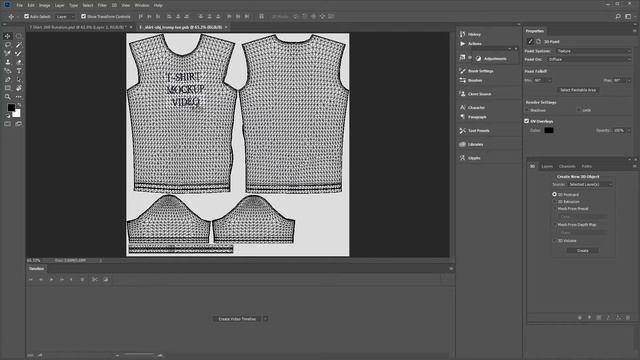Open the Source Selected Layer(s) dropdown
The image size is (640, 360).
(590, 184)
